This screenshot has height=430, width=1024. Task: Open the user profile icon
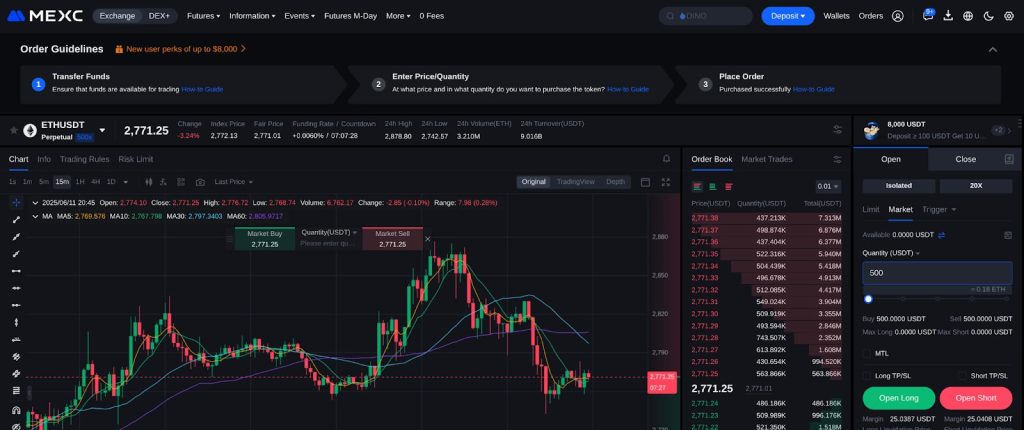[897, 16]
